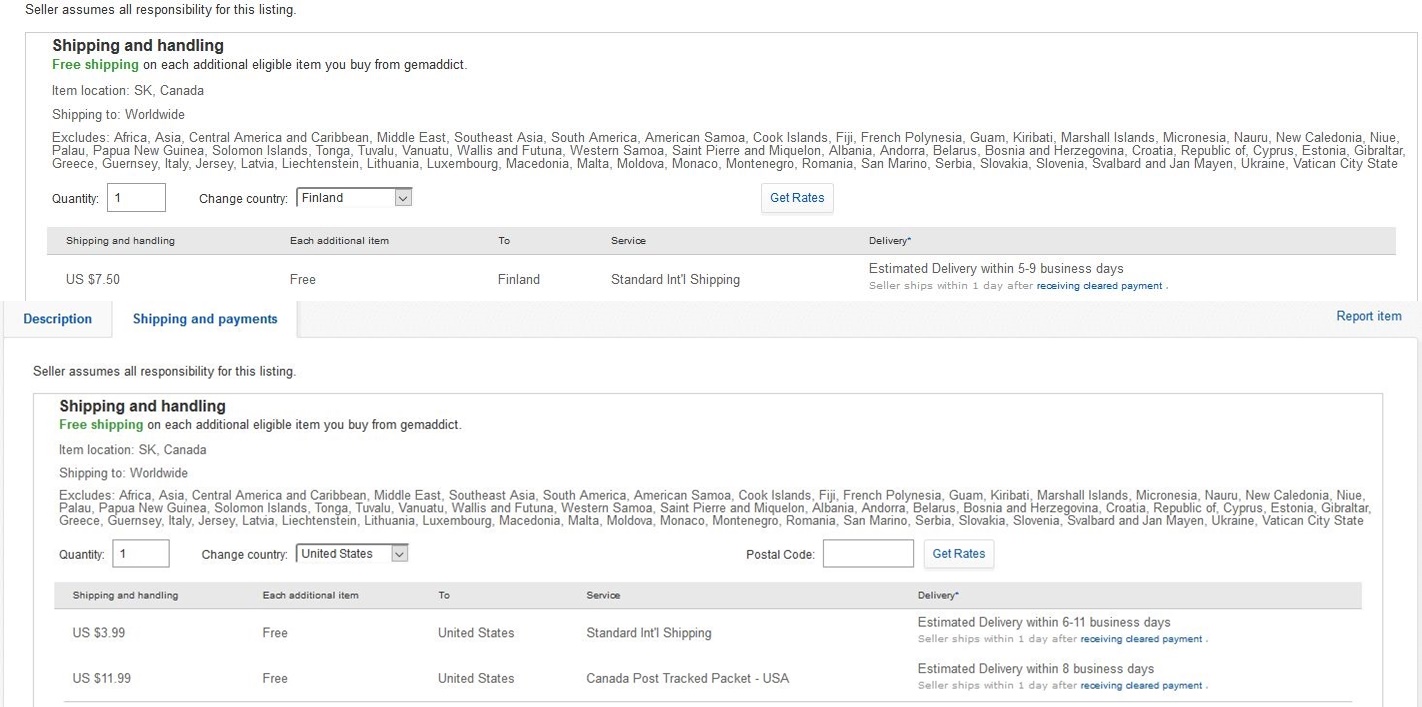Switch to the Description tab

(x=57, y=319)
